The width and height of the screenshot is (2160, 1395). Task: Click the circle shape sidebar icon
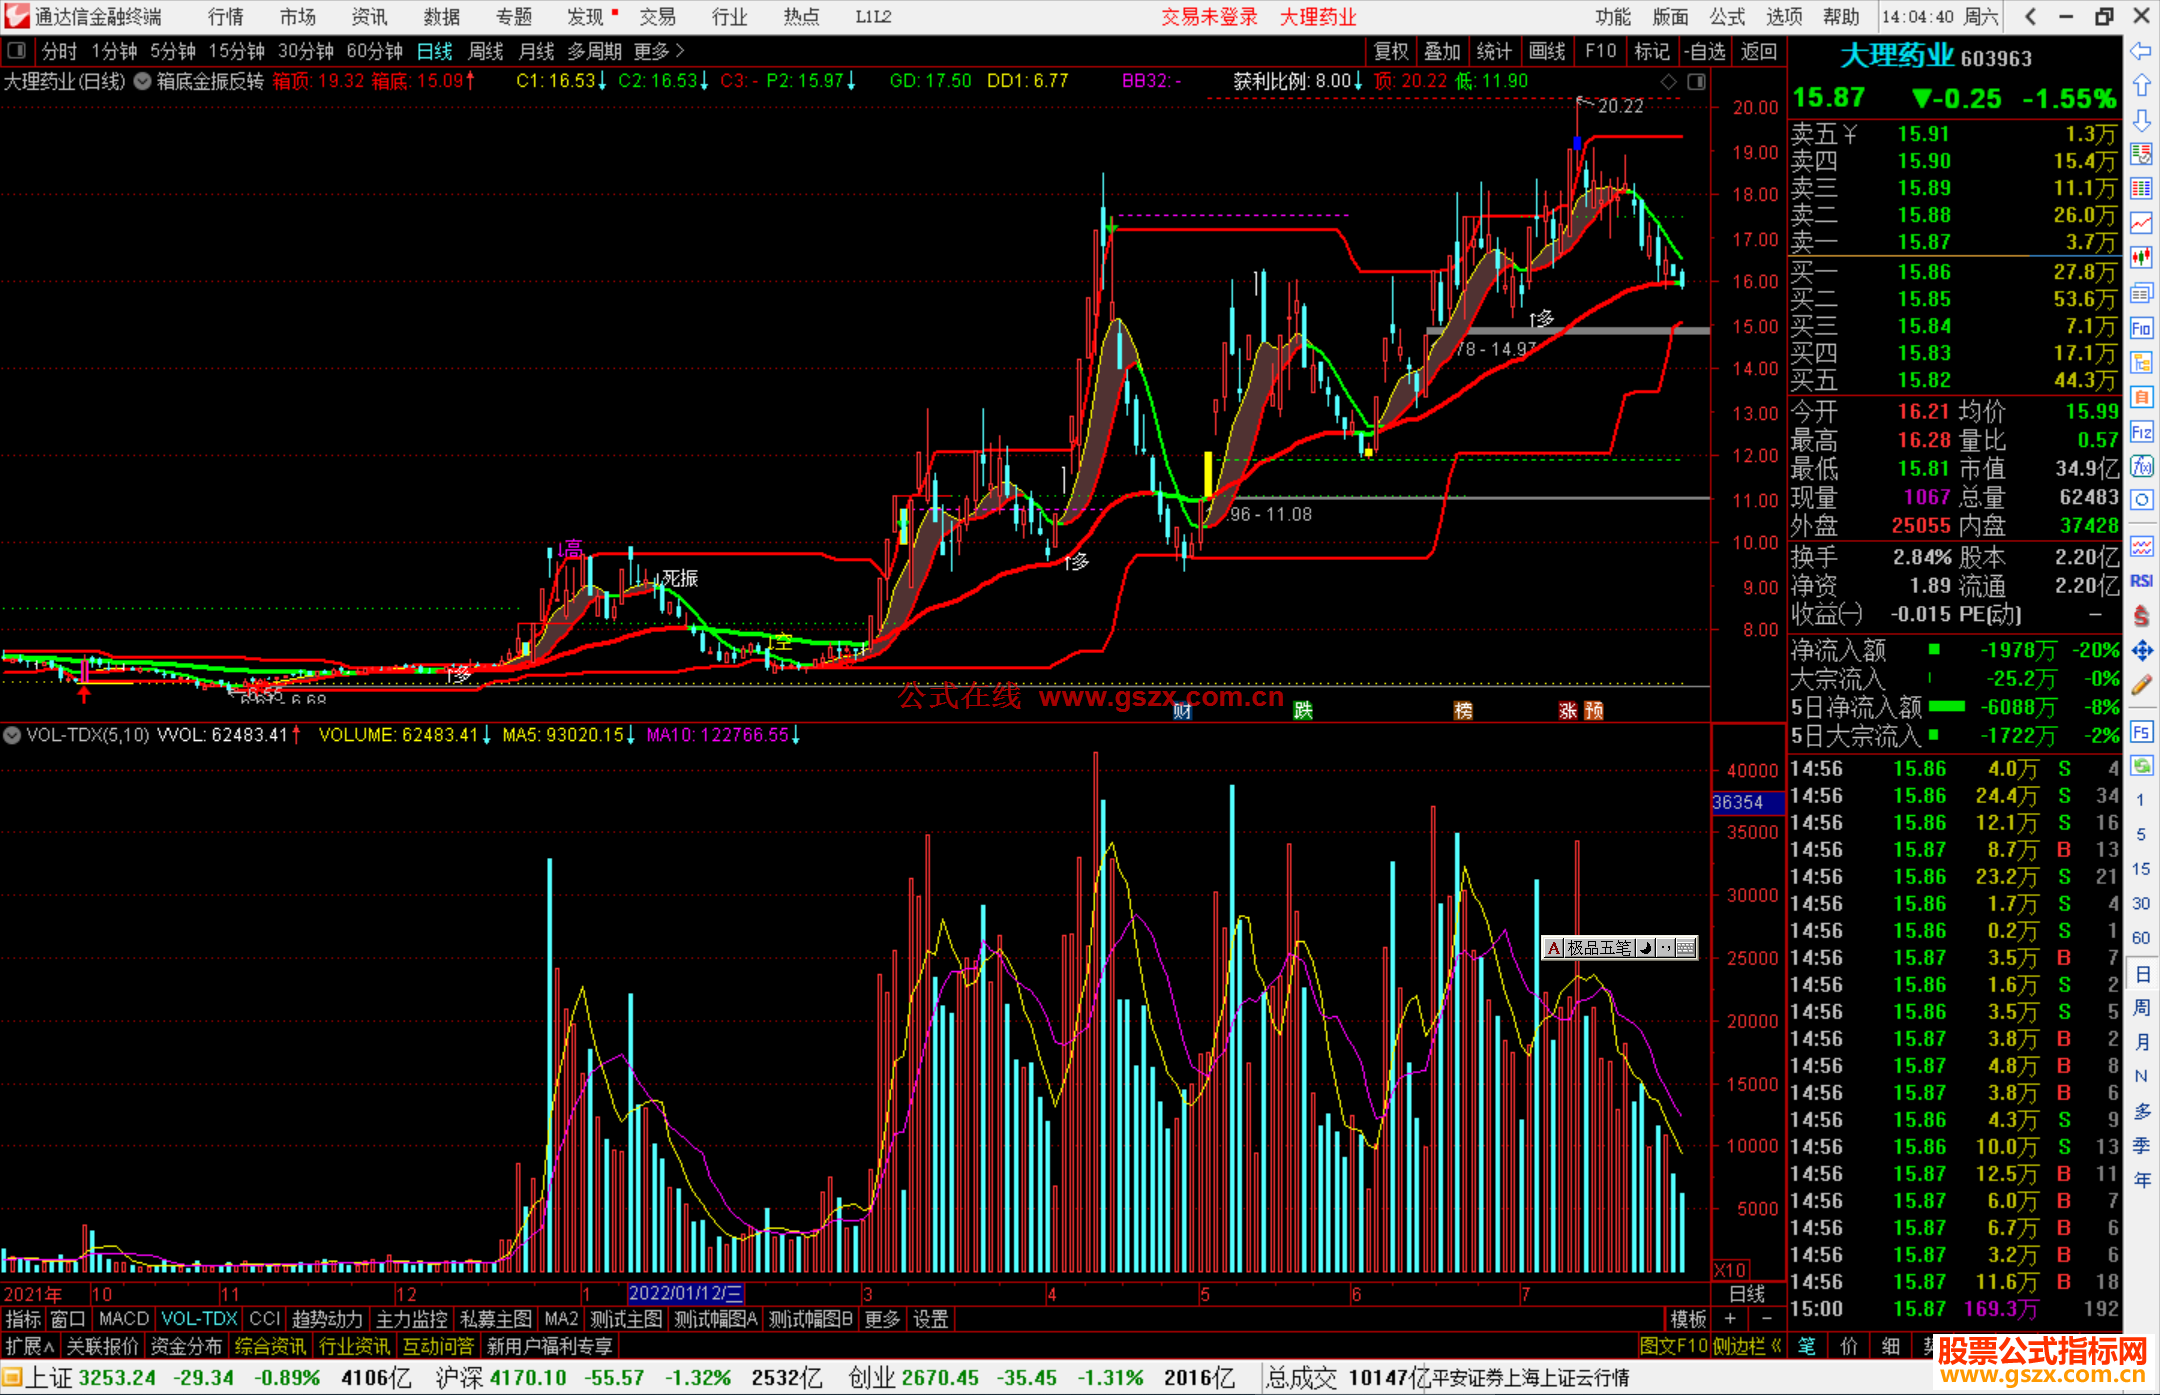(x=2141, y=500)
